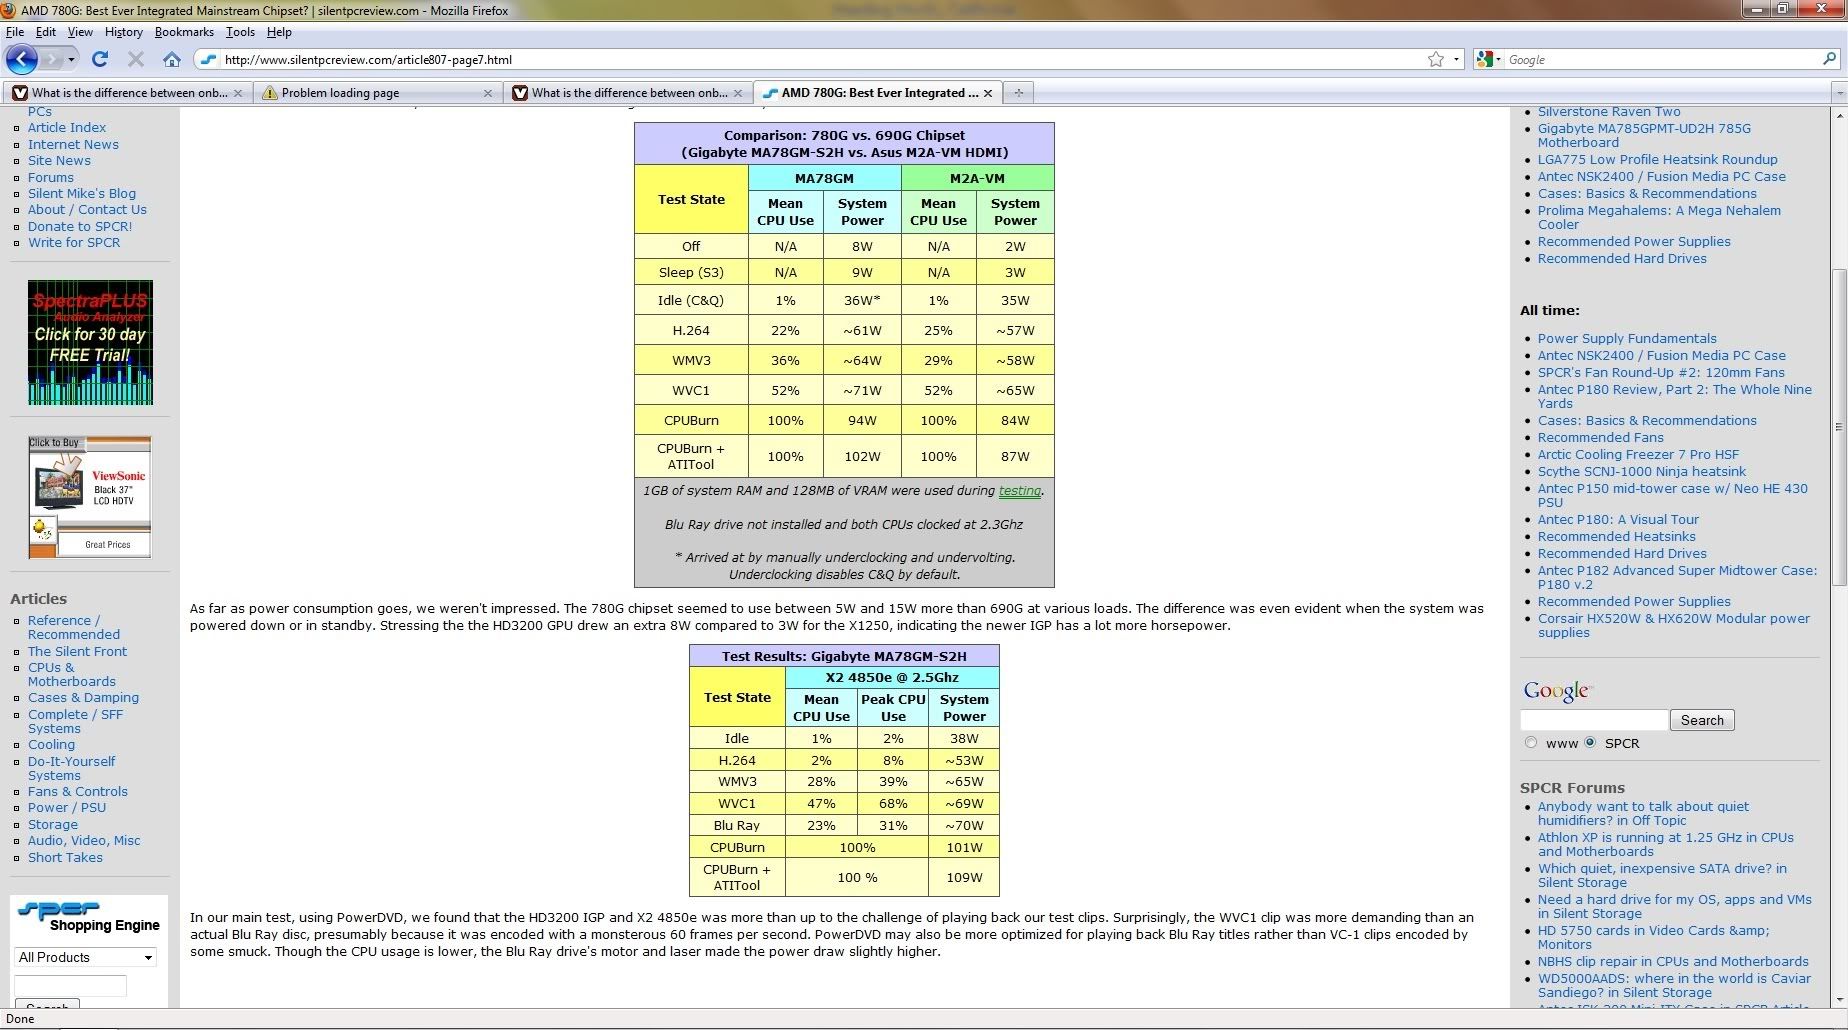
Task: Open the File menu
Action: [15, 32]
